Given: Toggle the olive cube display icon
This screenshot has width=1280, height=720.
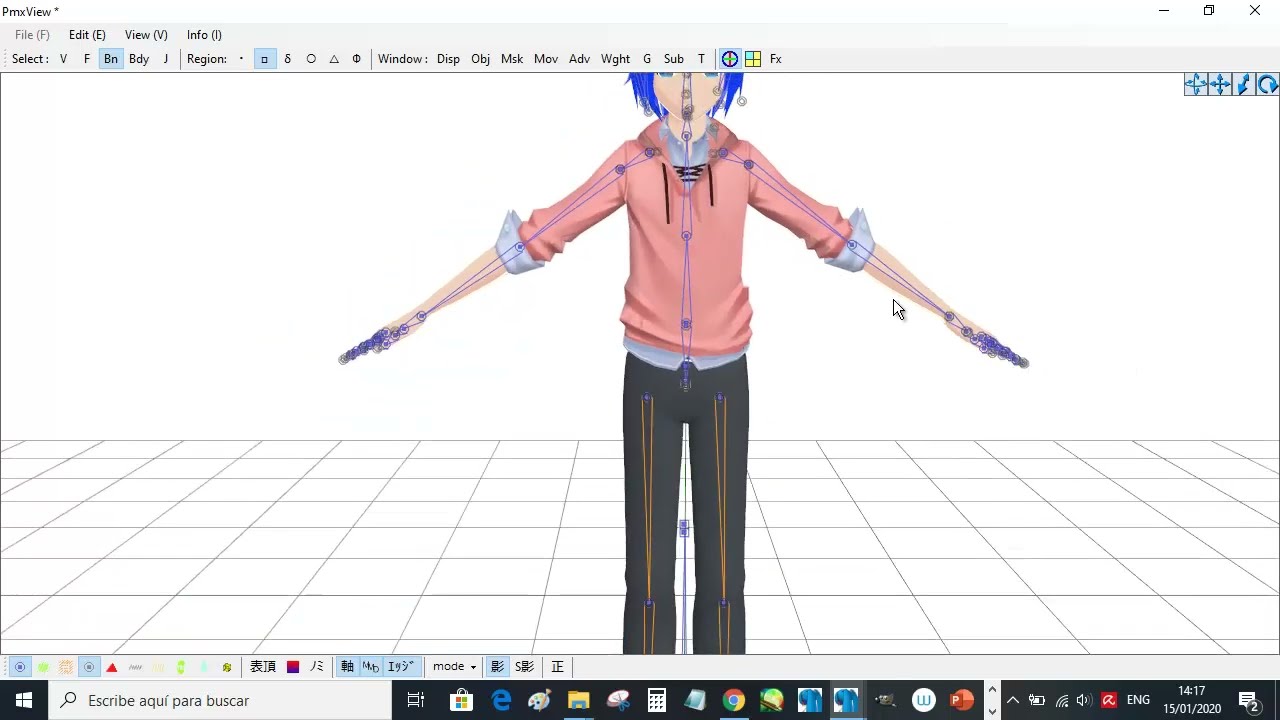Looking at the screenshot, I should point(227,667).
